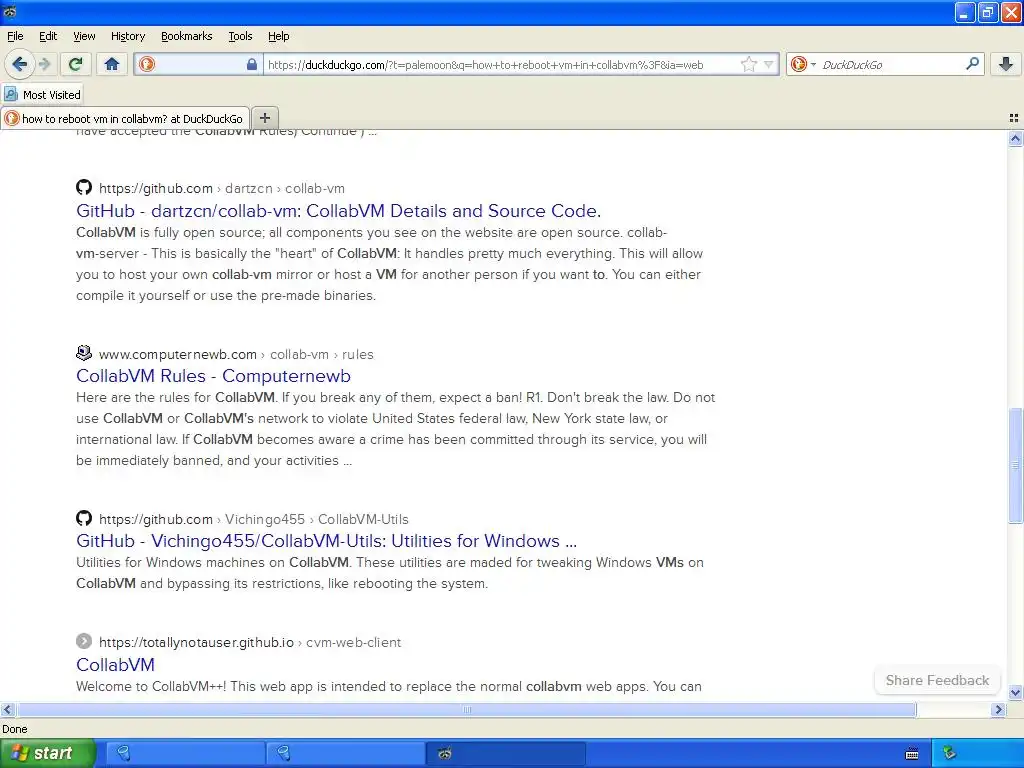This screenshot has width=1024, height=768.
Task: Click the Forward navigation arrow
Action: click(44, 64)
